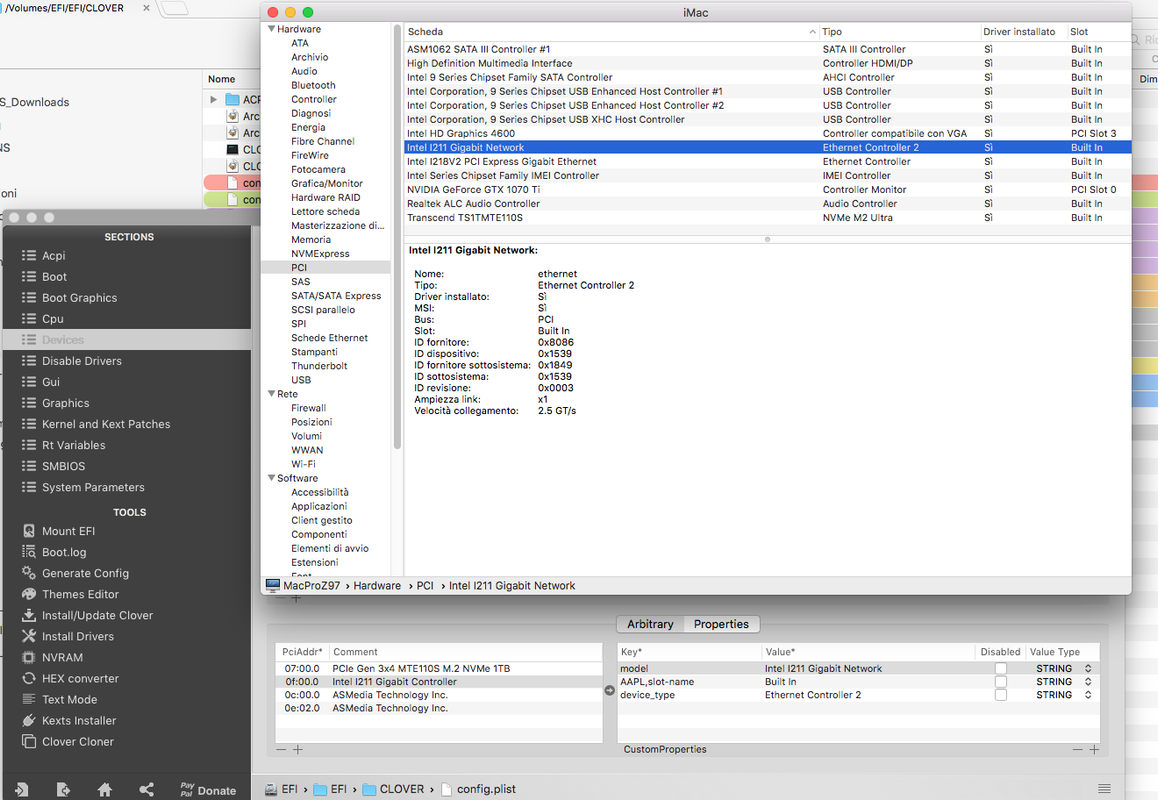Open the SMBIOS section
Image resolution: width=1158 pixels, height=800 pixels.
63,466
